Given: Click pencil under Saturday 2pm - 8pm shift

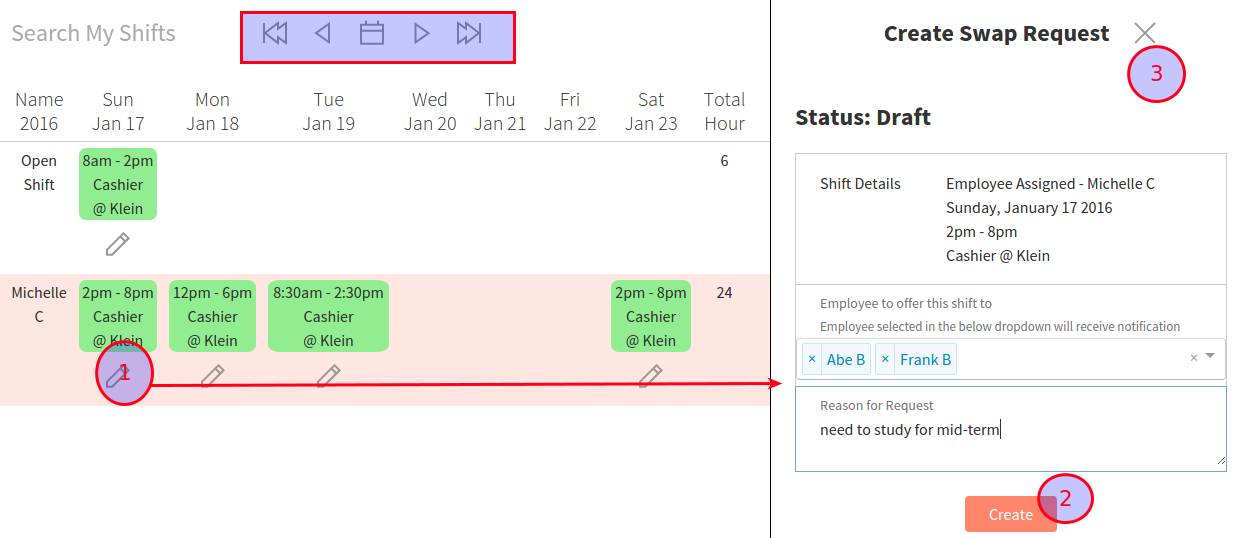Looking at the screenshot, I should pos(651,376).
